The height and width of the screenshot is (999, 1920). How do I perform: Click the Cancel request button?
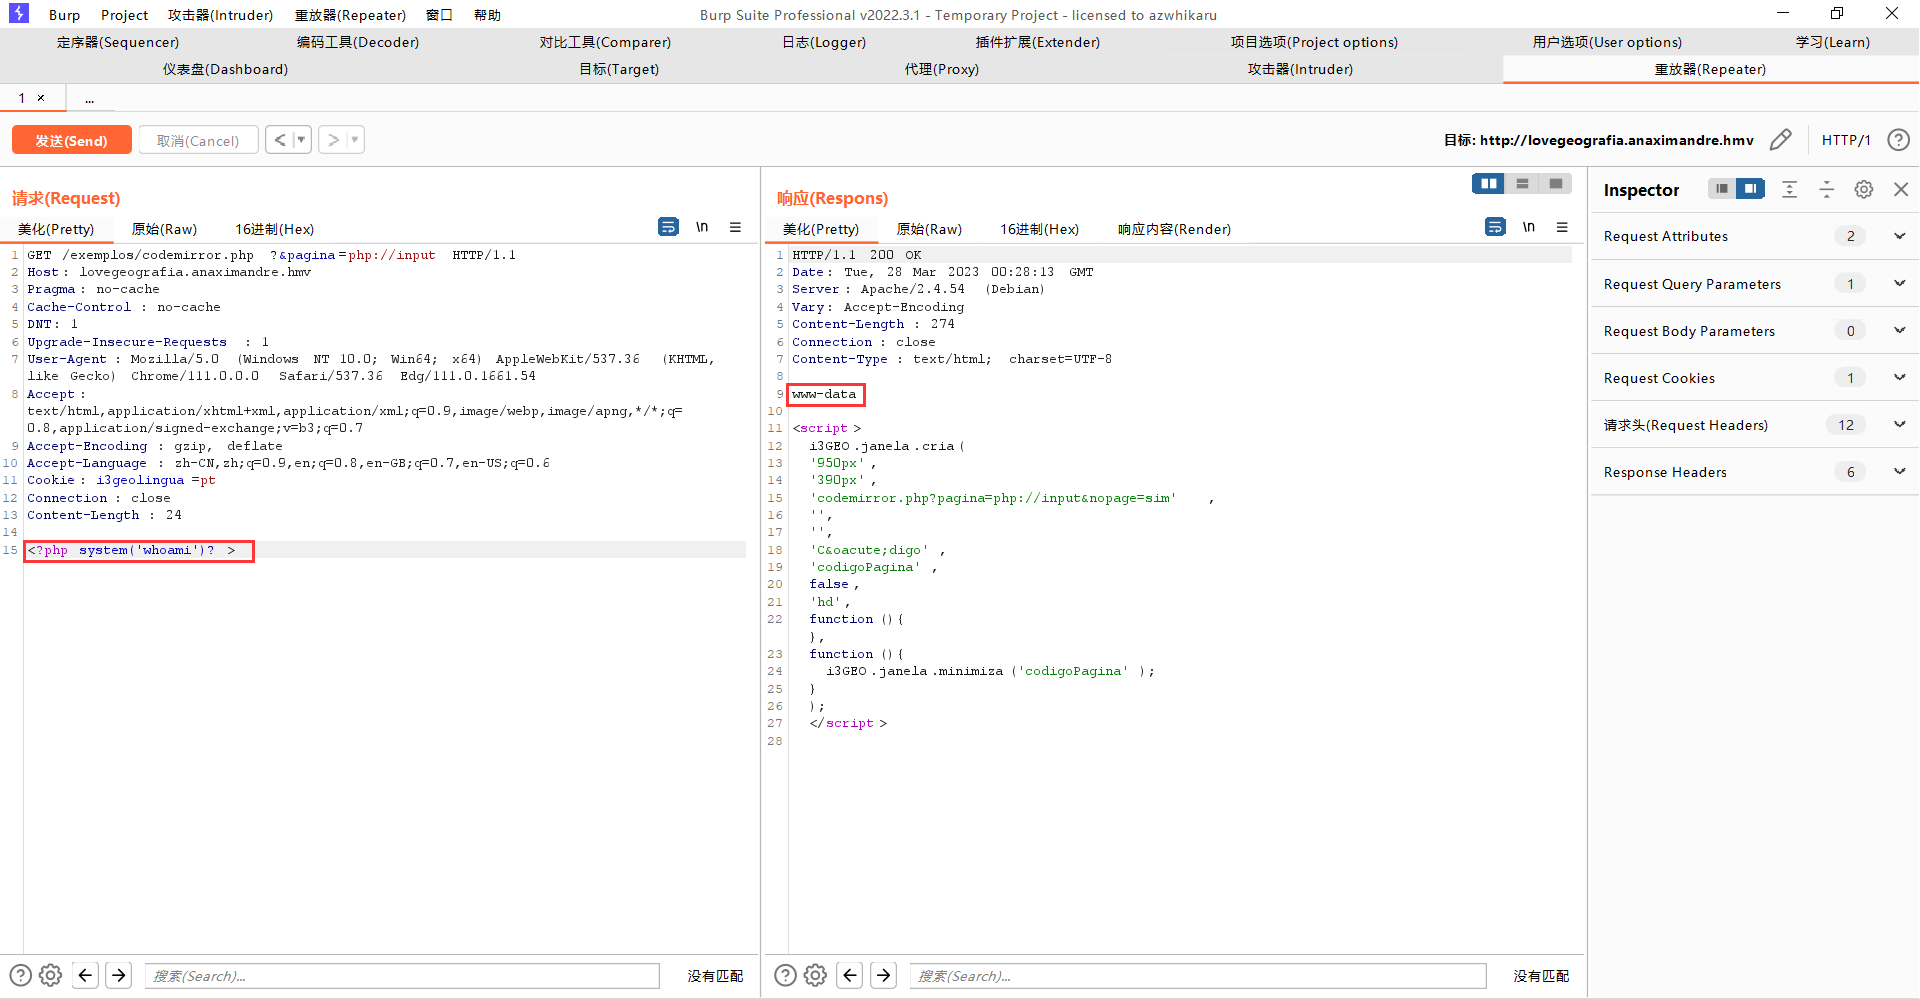198,140
